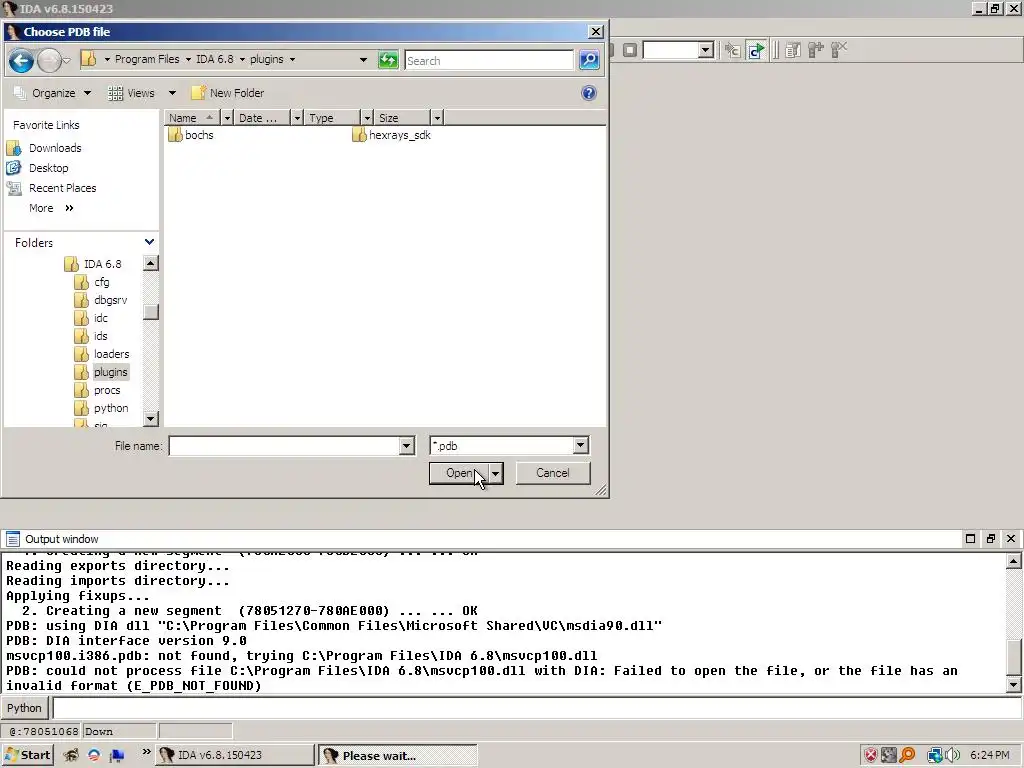Click the greyed step-into C icon in IDA toolbar
The width and height of the screenshot is (1024, 768).
coord(733,50)
